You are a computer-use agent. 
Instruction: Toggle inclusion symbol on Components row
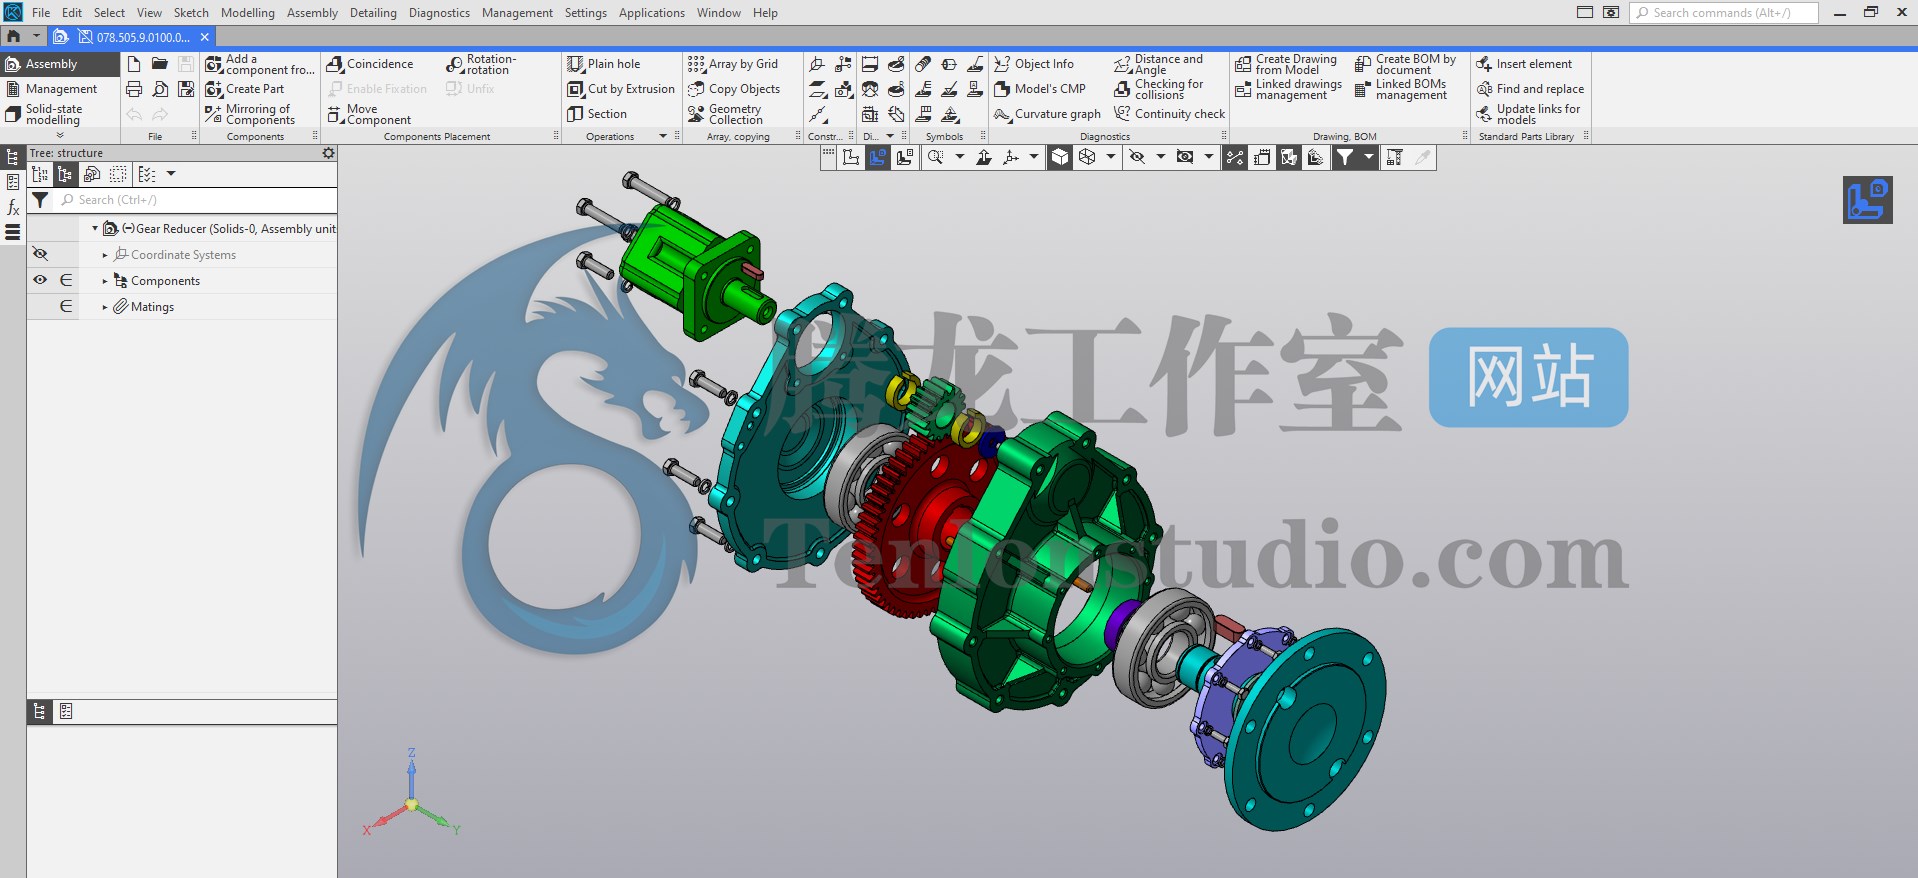coord(66,280)
